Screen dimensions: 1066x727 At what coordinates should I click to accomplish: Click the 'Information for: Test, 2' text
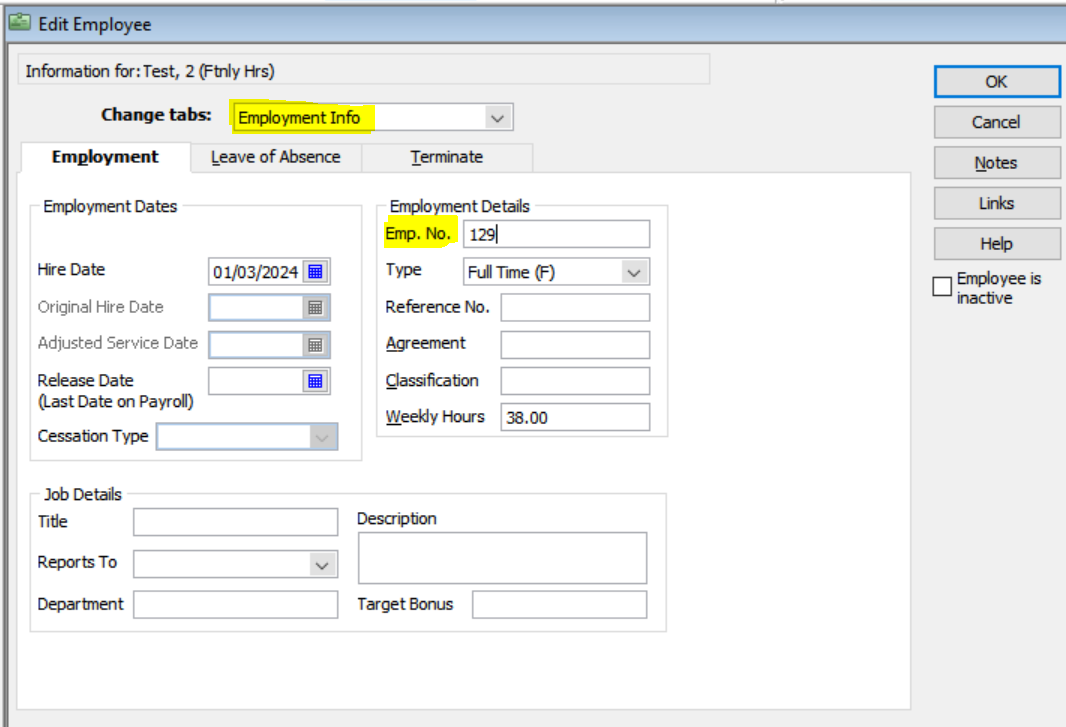150,71
